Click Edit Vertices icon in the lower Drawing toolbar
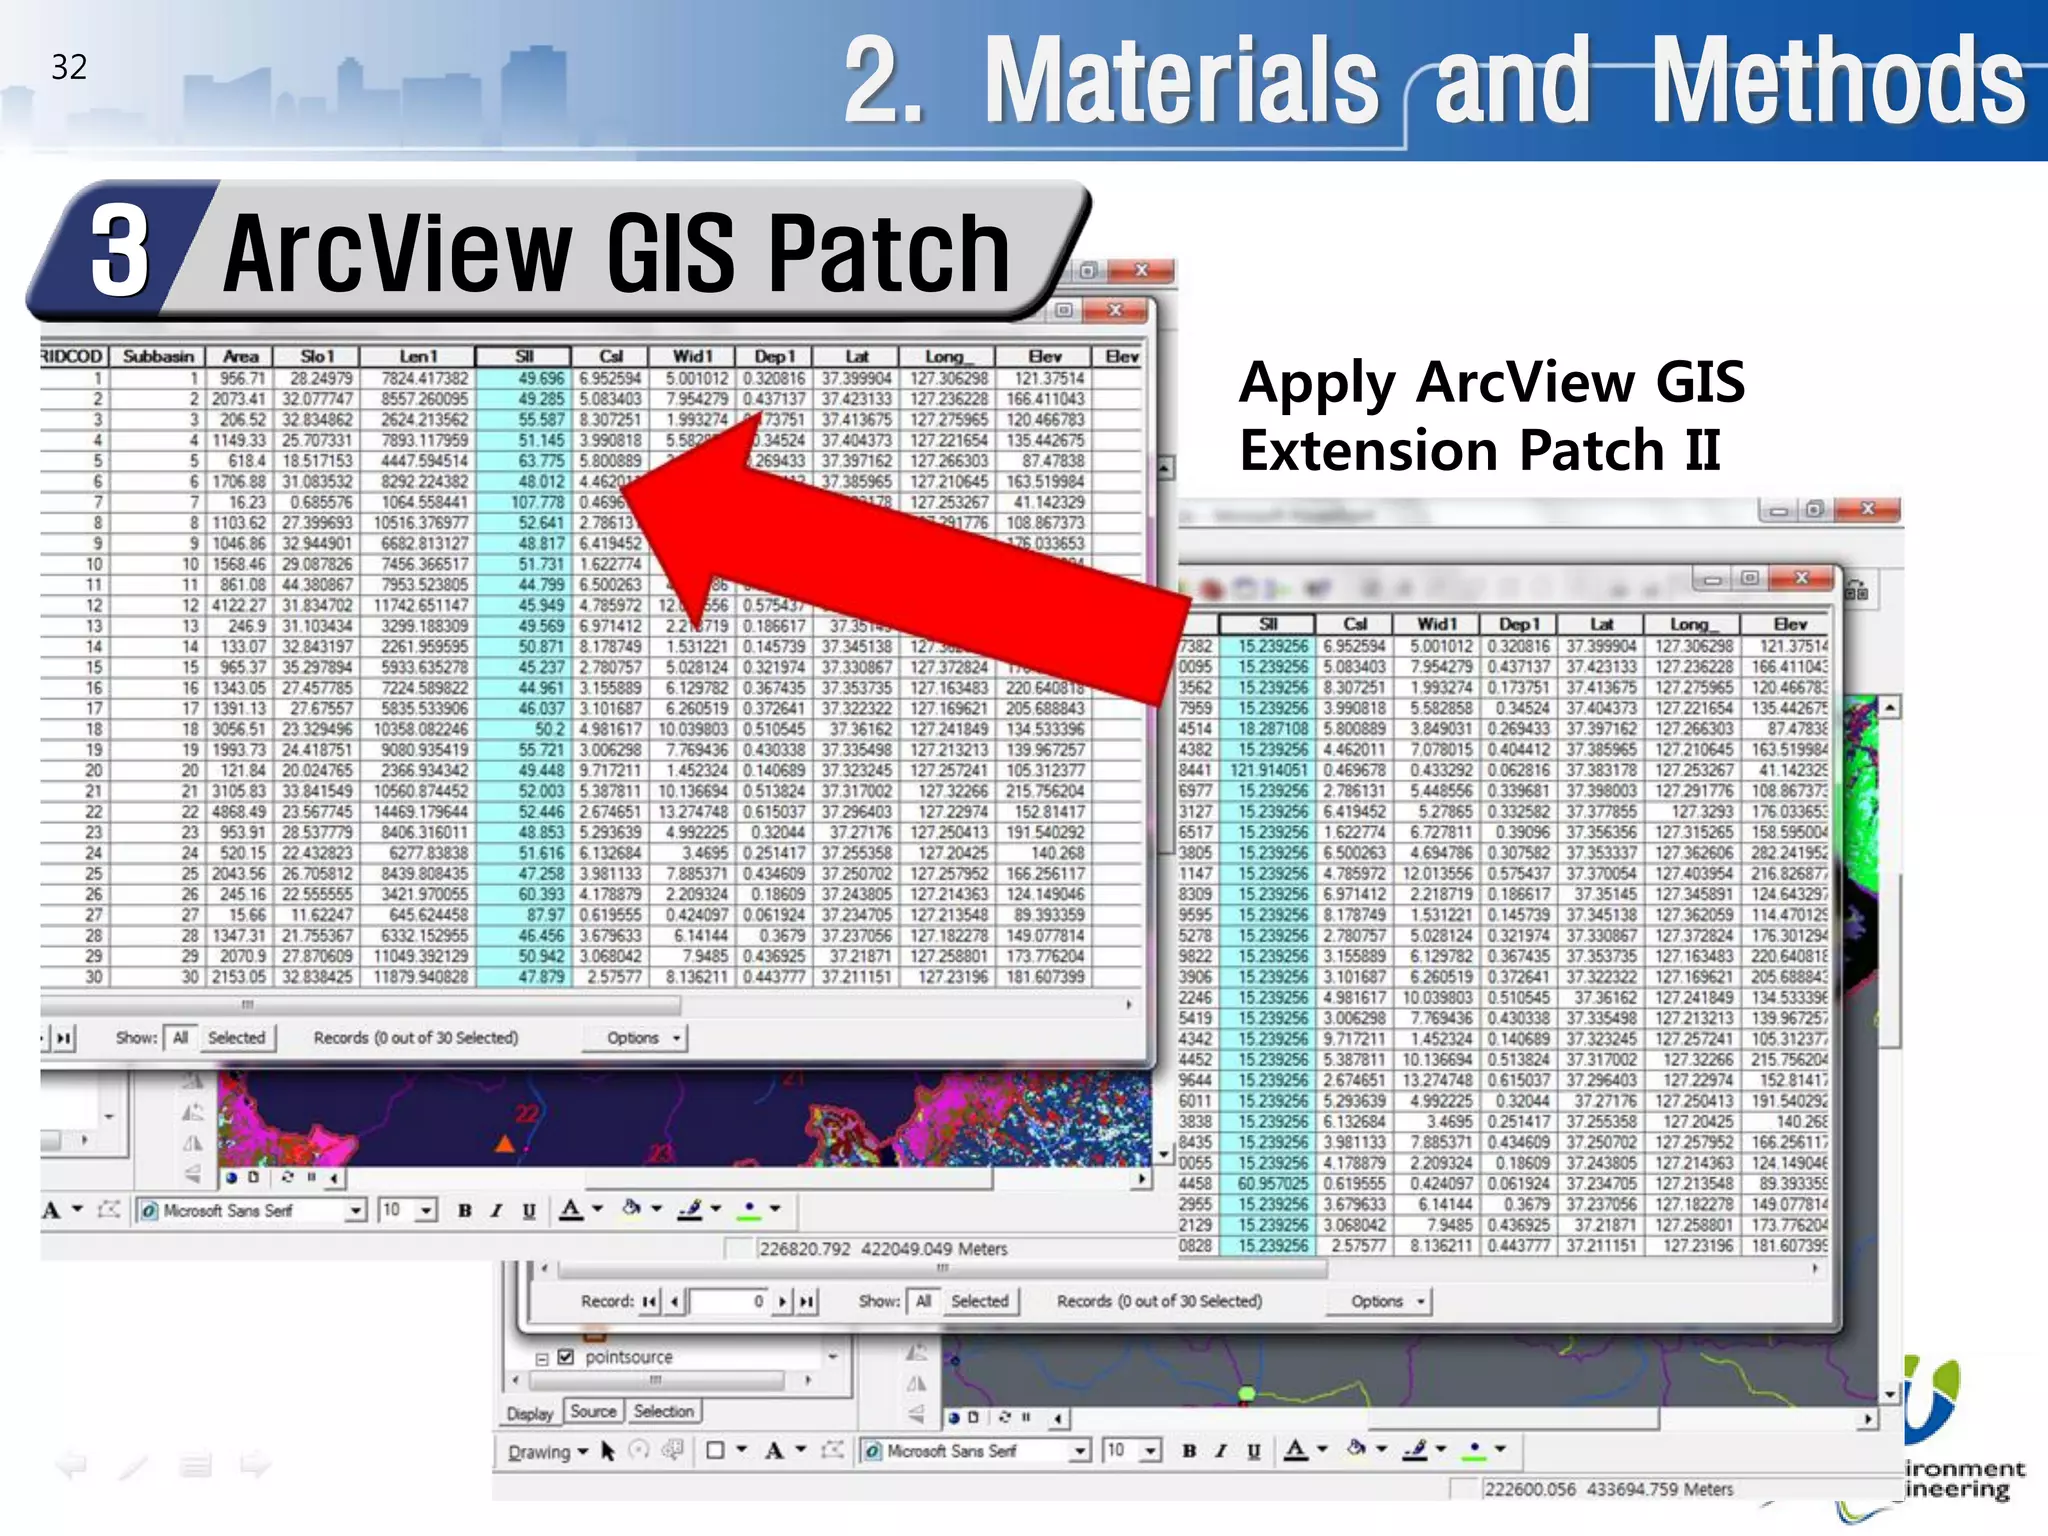This screenshot has width=2048, height=1536. pyautogui.click(x=832, y=1450)
